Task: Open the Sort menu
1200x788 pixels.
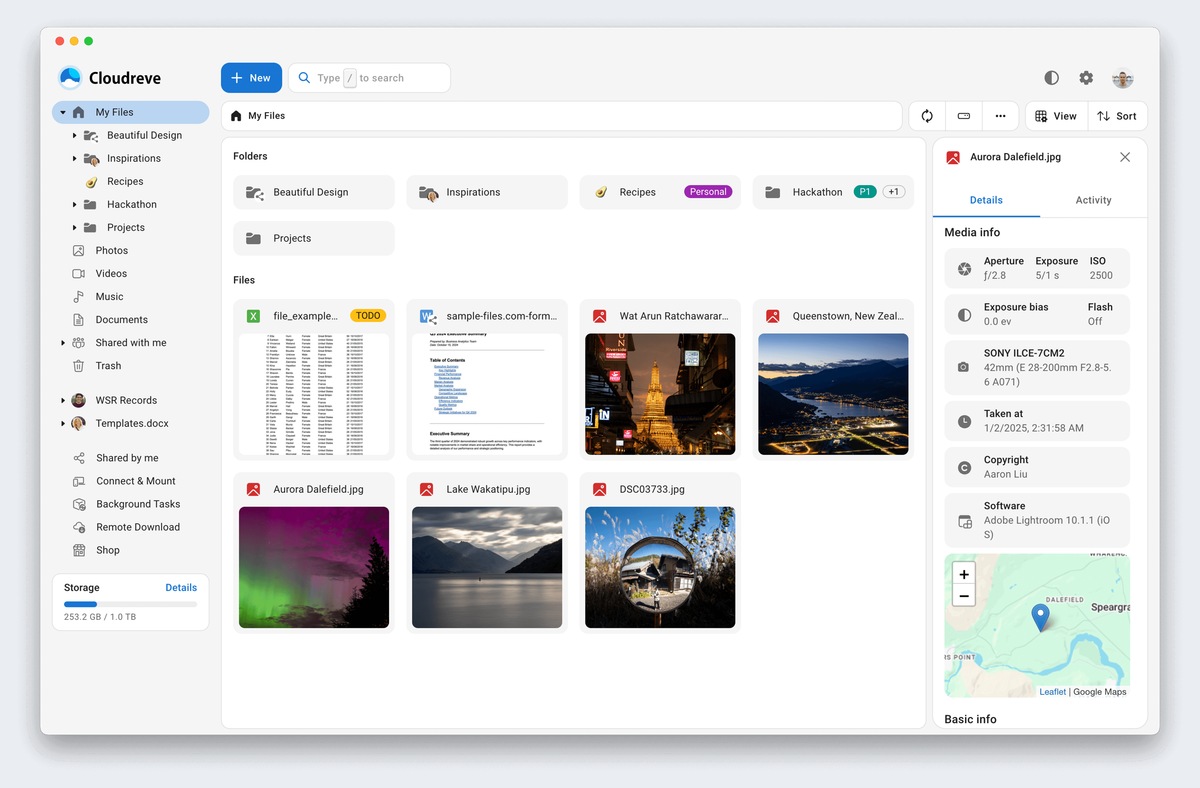Action: (1117, 116)
